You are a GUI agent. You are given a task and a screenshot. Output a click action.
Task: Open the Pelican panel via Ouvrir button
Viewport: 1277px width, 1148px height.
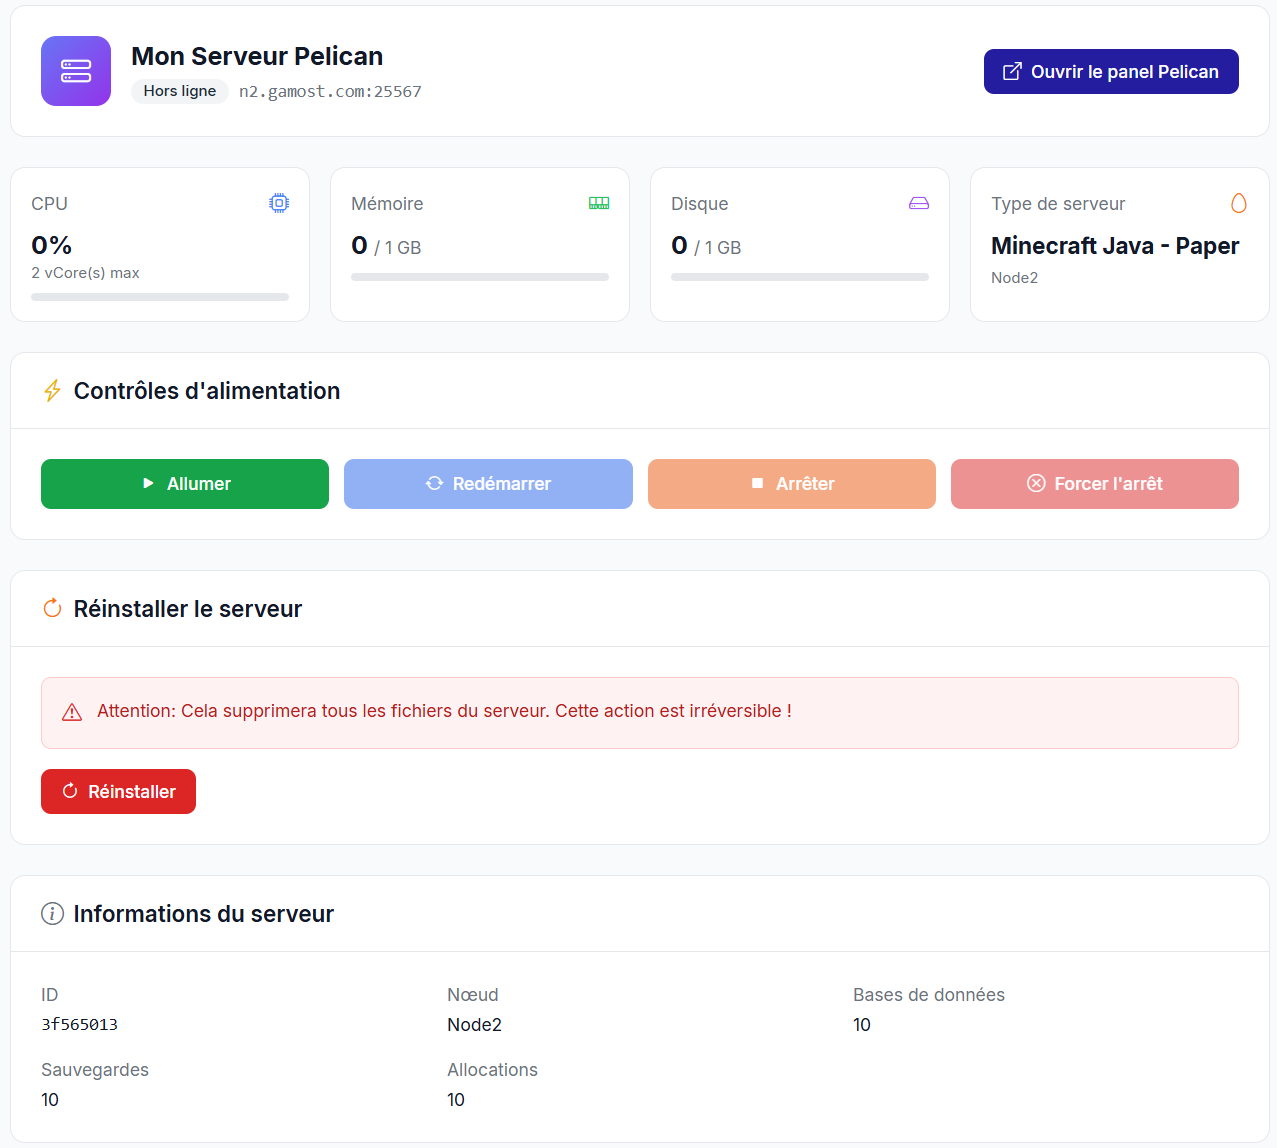point(1111,72)
